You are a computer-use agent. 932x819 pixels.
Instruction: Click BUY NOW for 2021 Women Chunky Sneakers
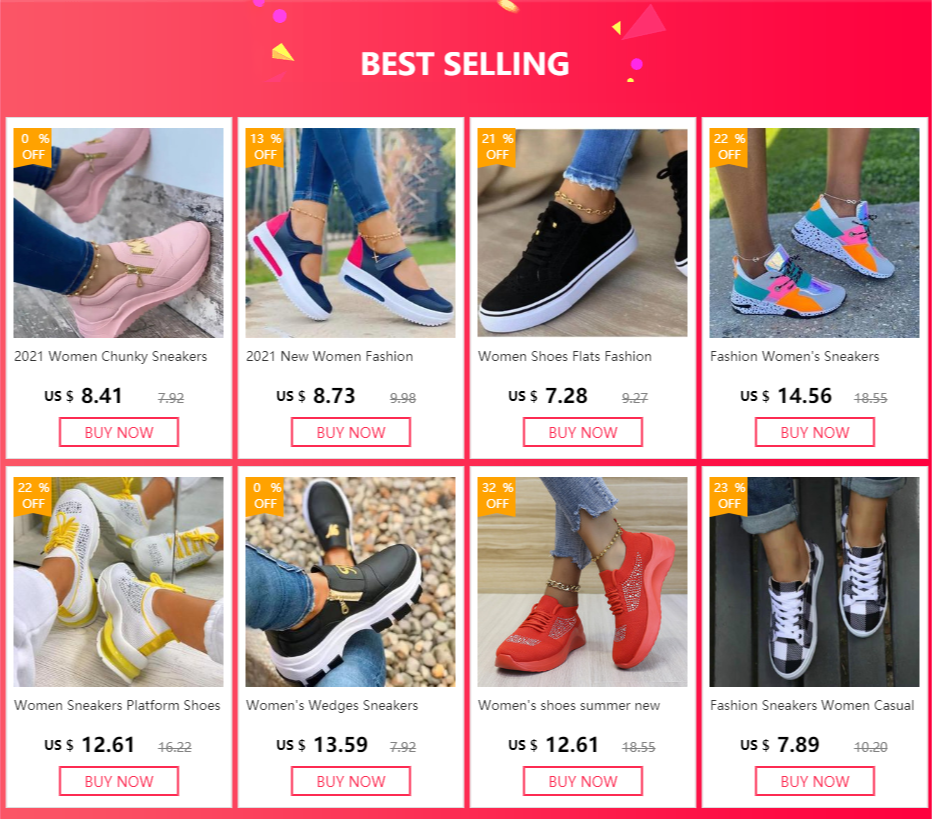point(119,432)
